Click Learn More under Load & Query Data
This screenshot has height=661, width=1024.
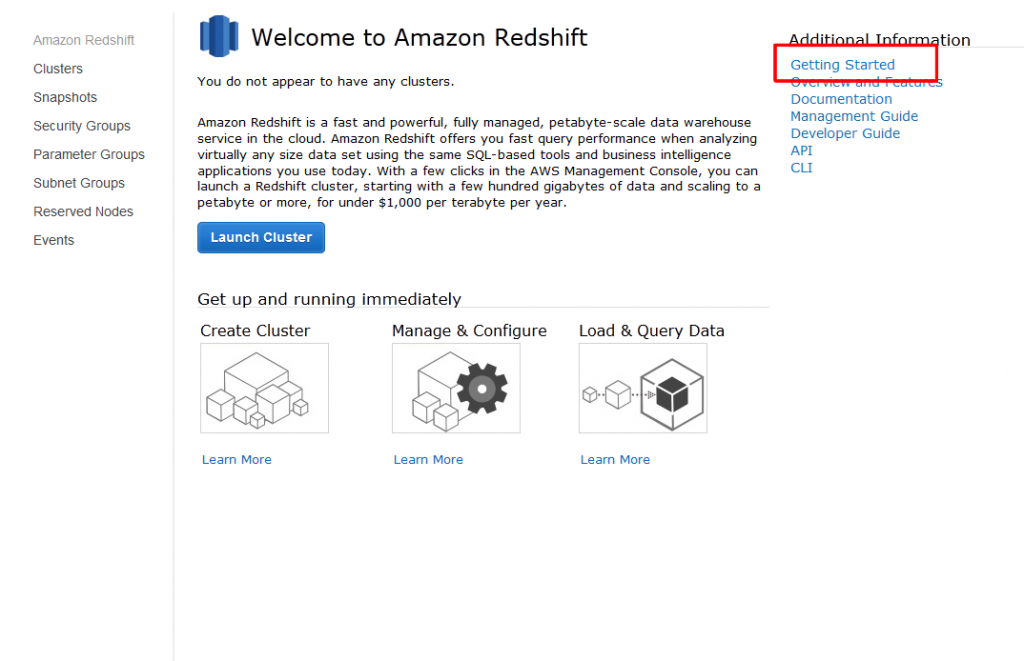click(x=615, y=460)
